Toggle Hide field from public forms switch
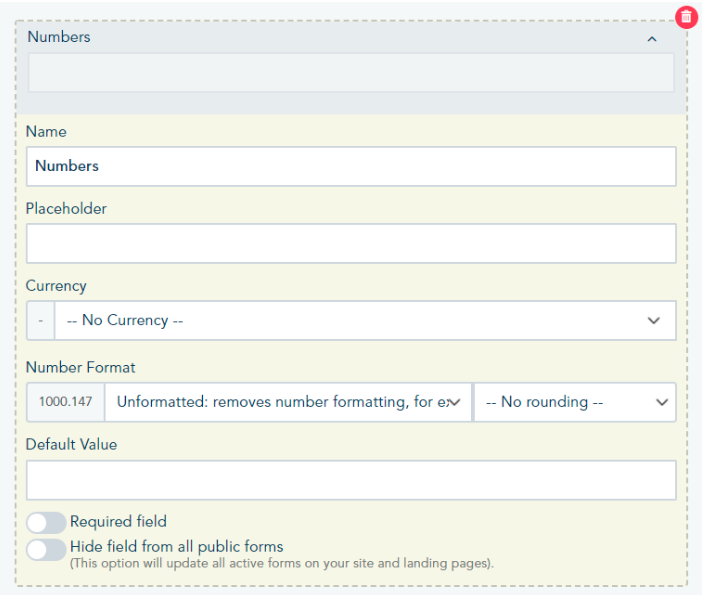The height and width of the screenshot is (595, 702). coord(46,548)
